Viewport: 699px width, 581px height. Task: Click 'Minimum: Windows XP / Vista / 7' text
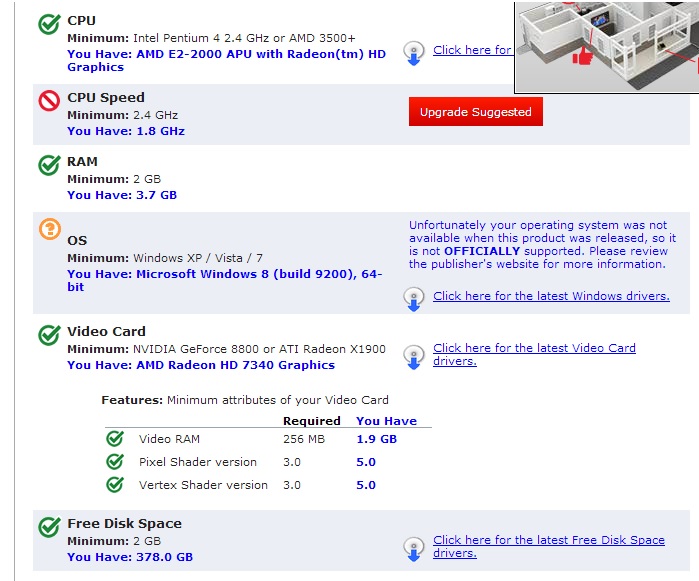pos(165,258)
